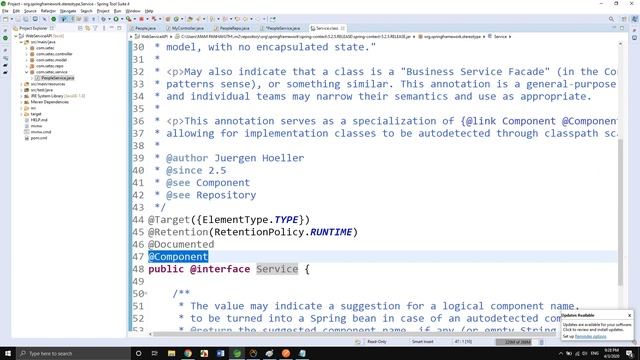Image resolution: width=640 pixels, height=360 pixels.
Task: Click the Open Perspective icon
Action: click(x=624, y=19)
